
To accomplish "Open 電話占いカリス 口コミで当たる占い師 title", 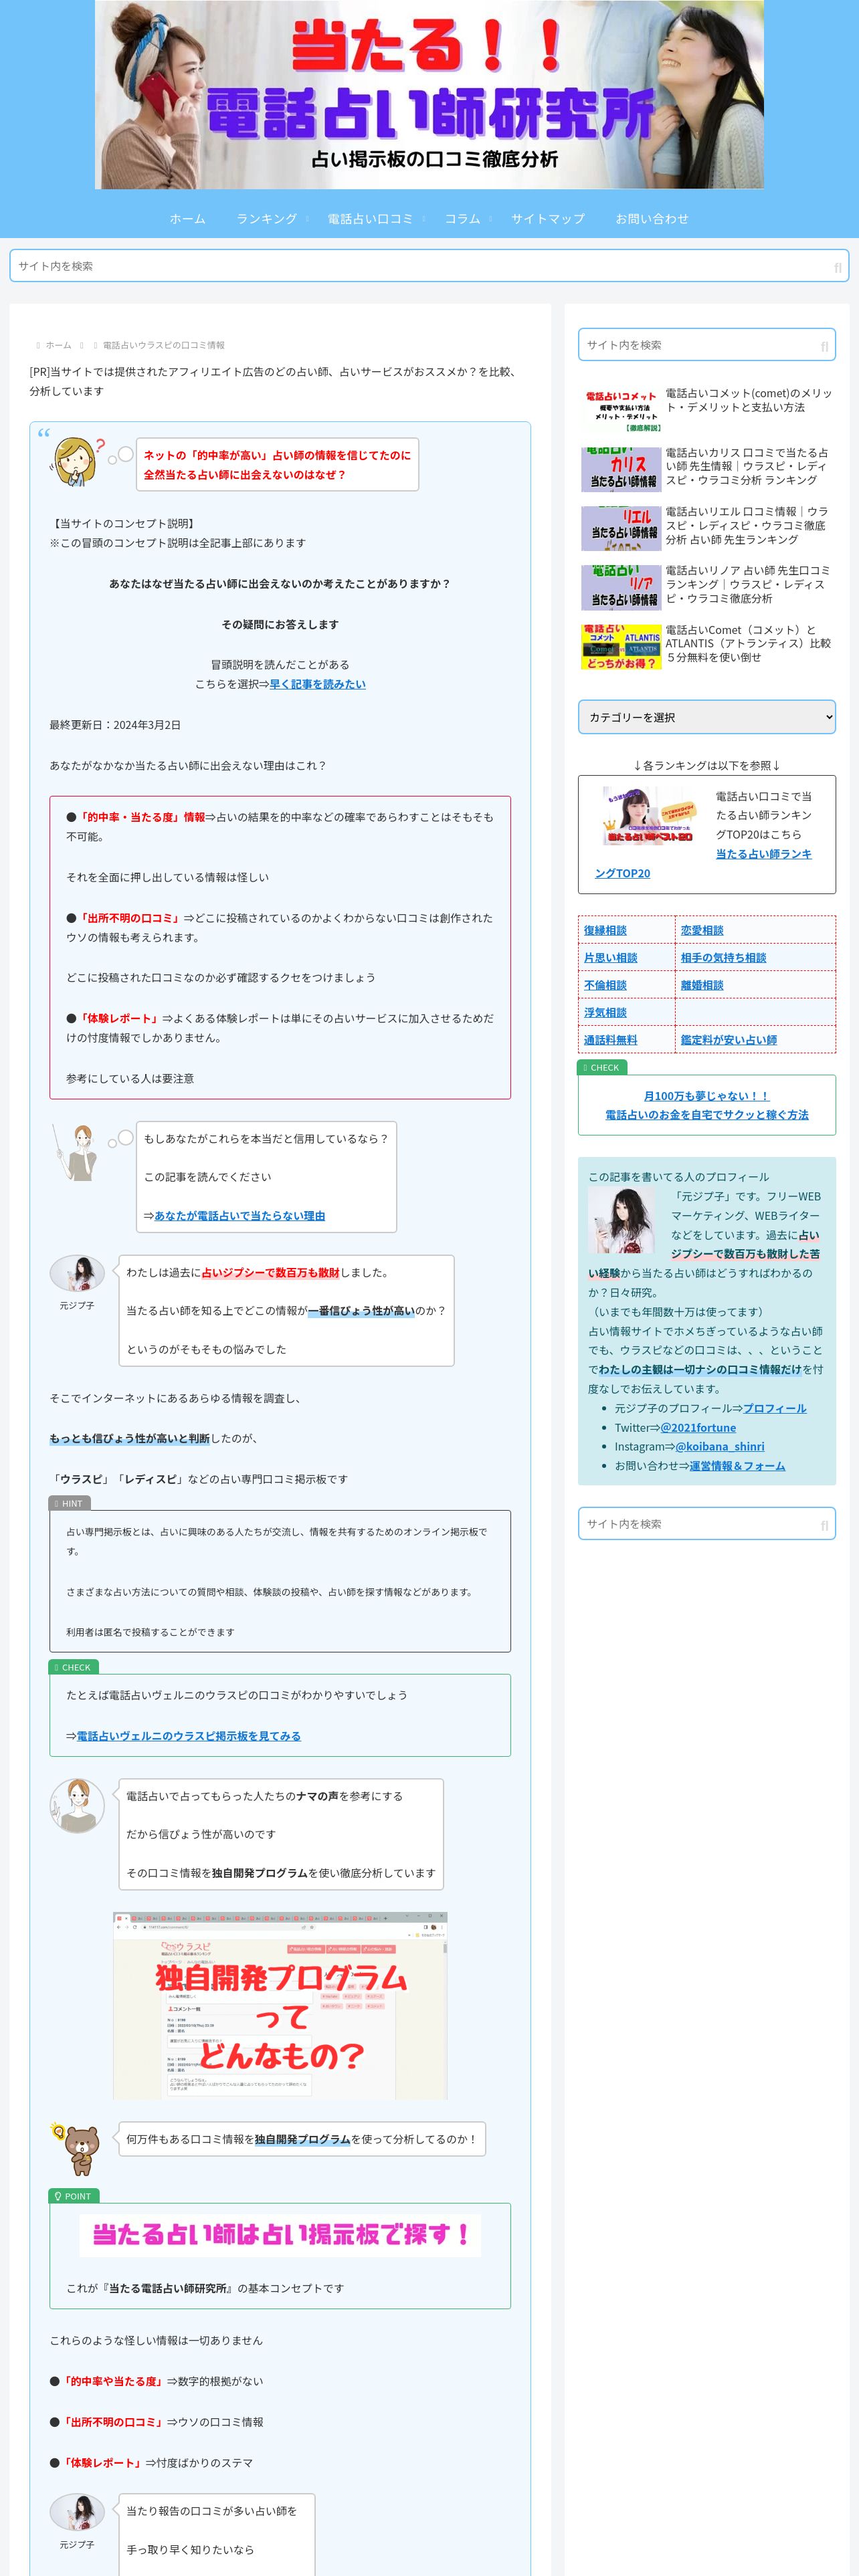I will point(749,466).
